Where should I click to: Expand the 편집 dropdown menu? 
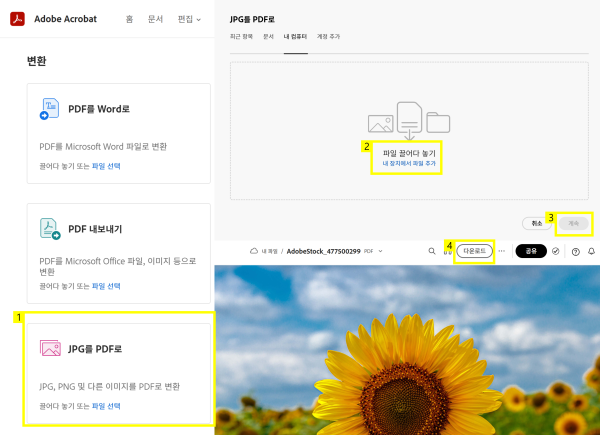(x=189, y=19)
